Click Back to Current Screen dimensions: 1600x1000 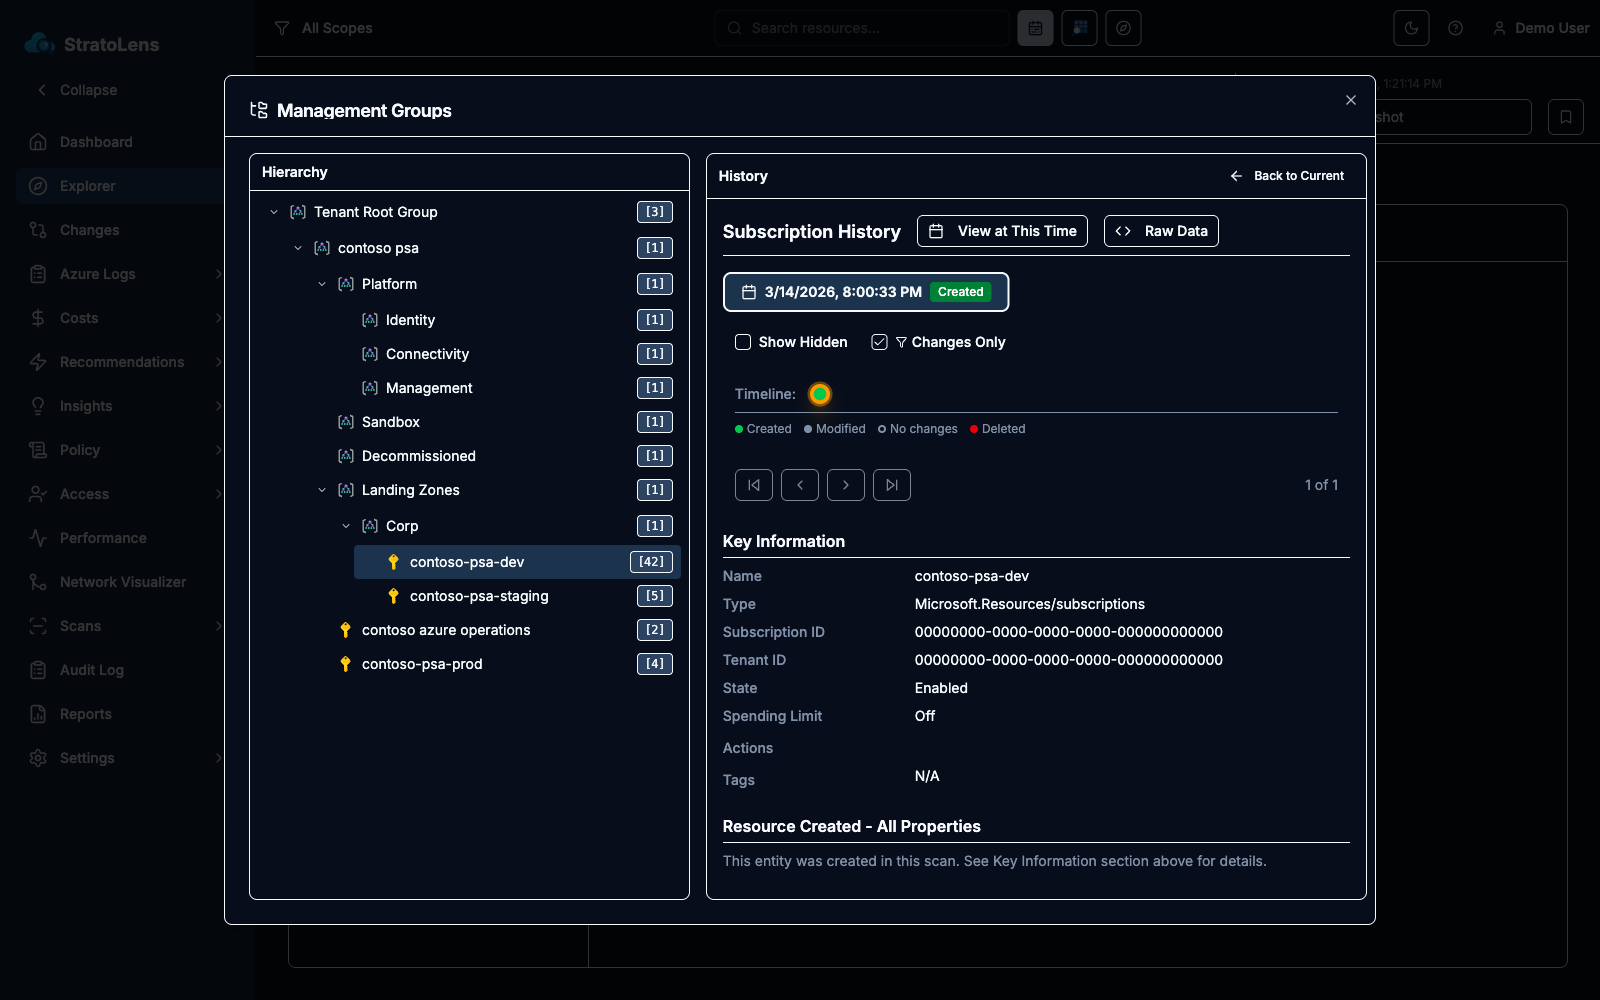pyautogui.click(x=1287, y=176)
